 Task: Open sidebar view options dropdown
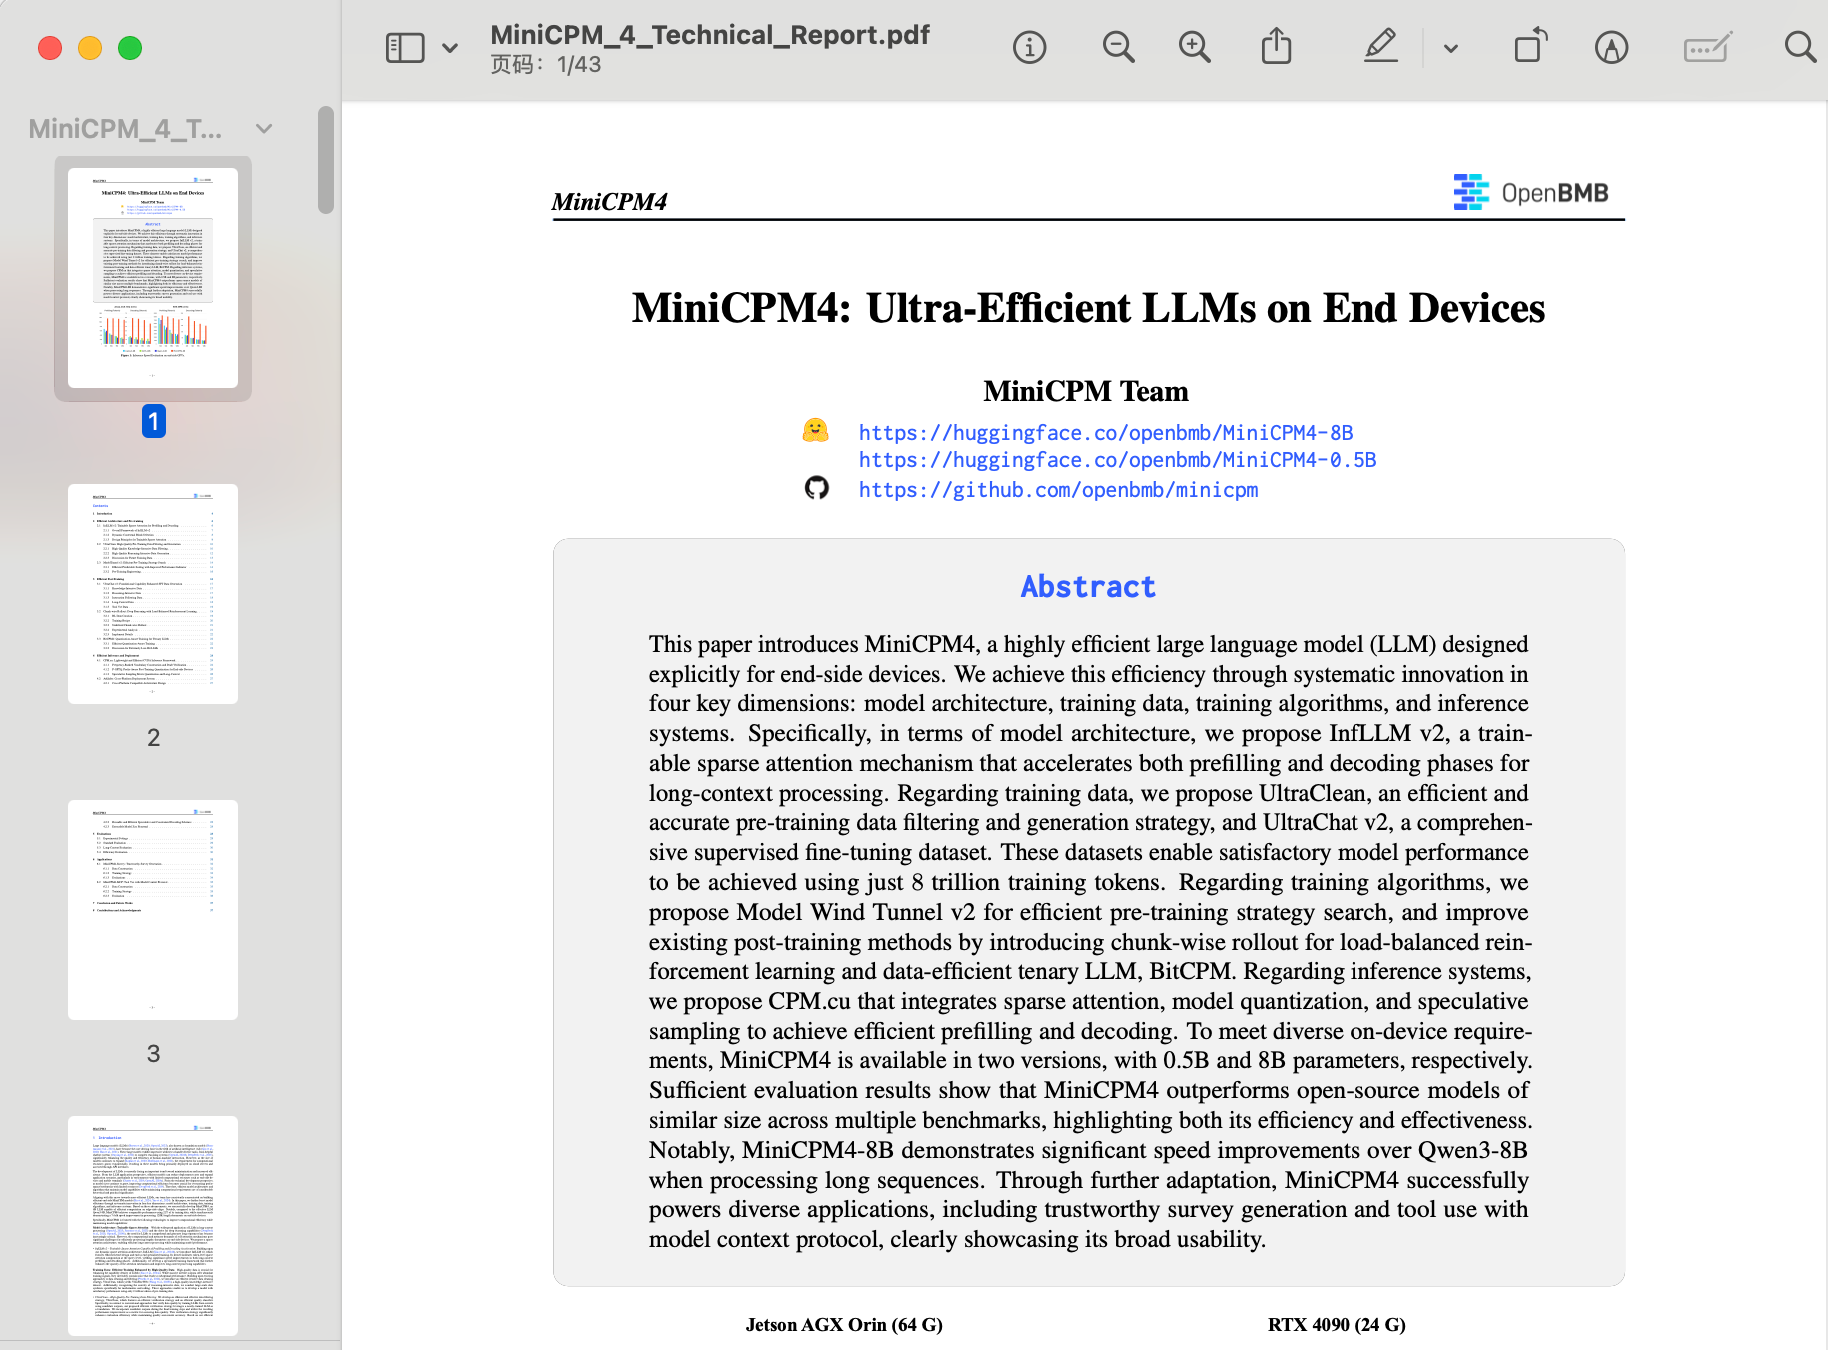450,48
